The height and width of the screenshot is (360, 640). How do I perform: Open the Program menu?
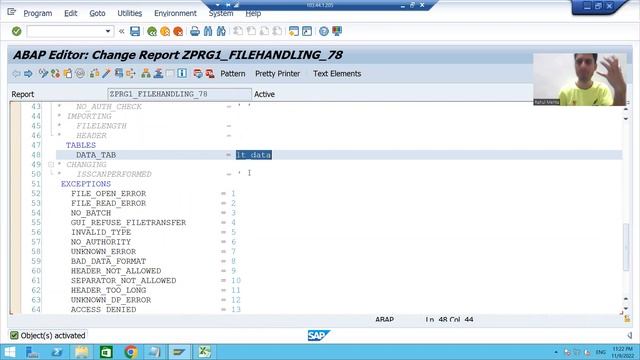38,13
